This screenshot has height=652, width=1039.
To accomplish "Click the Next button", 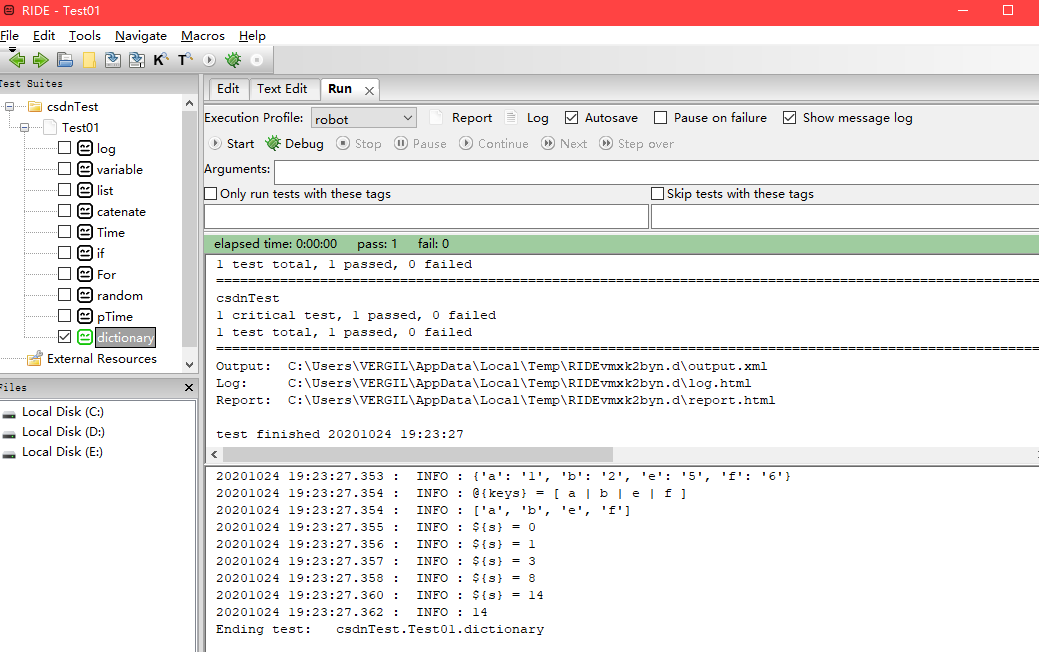I will (564, 144).
